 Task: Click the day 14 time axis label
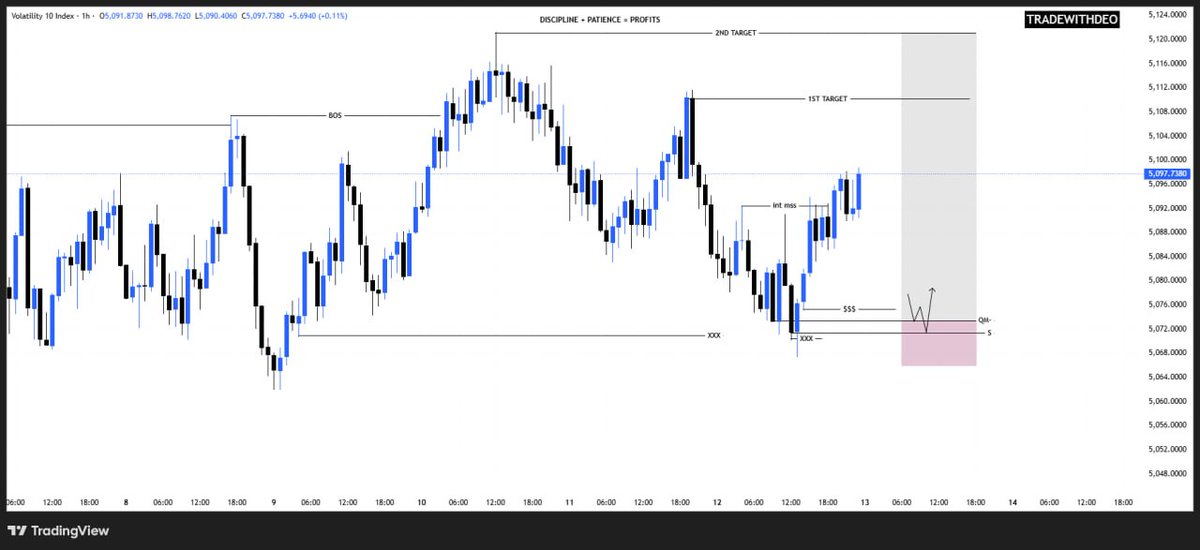coord(1013,503)
